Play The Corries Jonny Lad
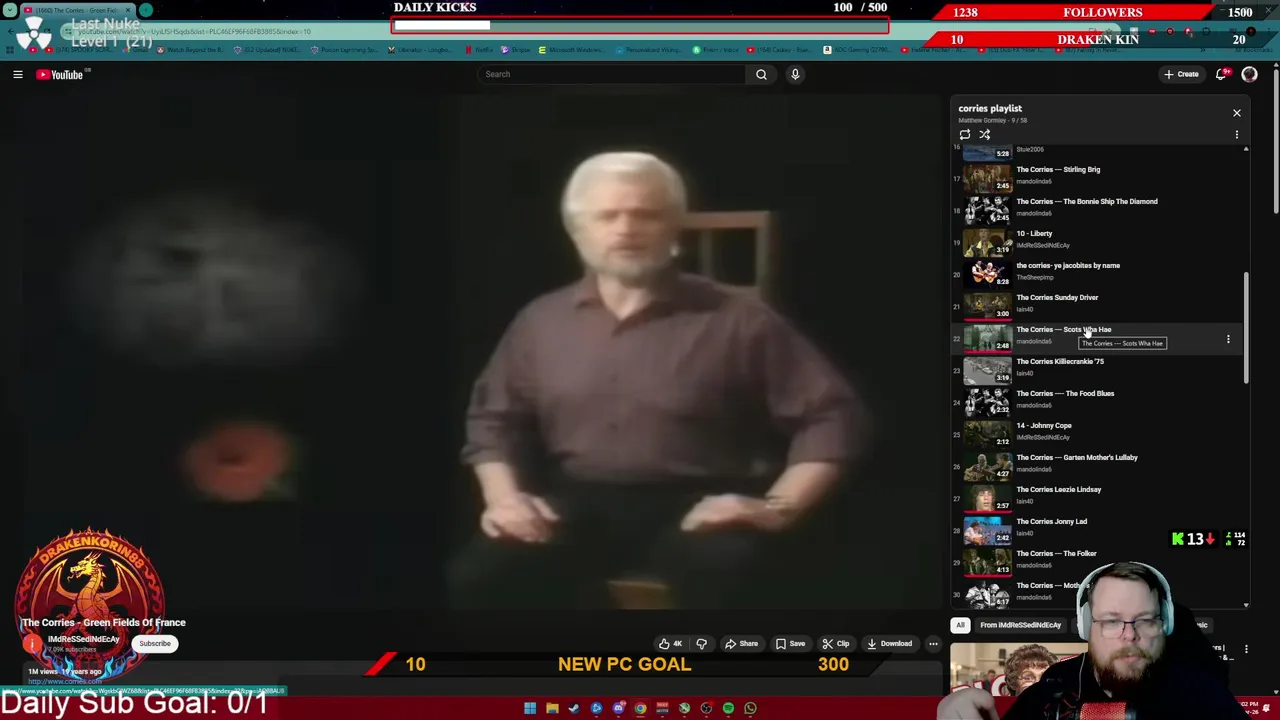Image resolution: width=1280 pixels, height=720 pixels. (1051, 521)
